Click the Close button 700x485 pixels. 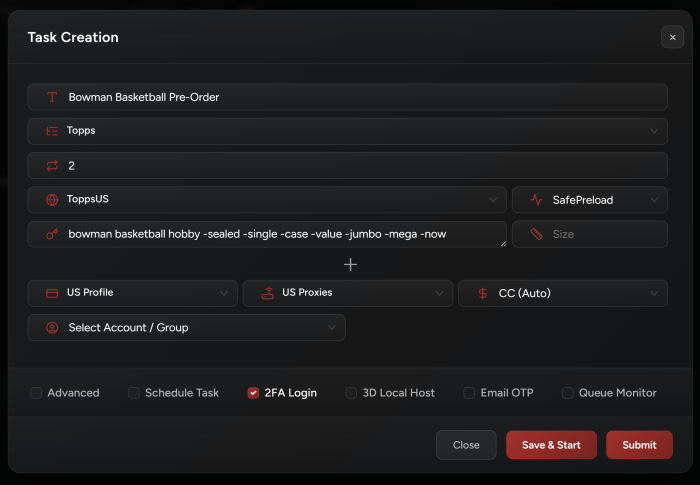466,445
